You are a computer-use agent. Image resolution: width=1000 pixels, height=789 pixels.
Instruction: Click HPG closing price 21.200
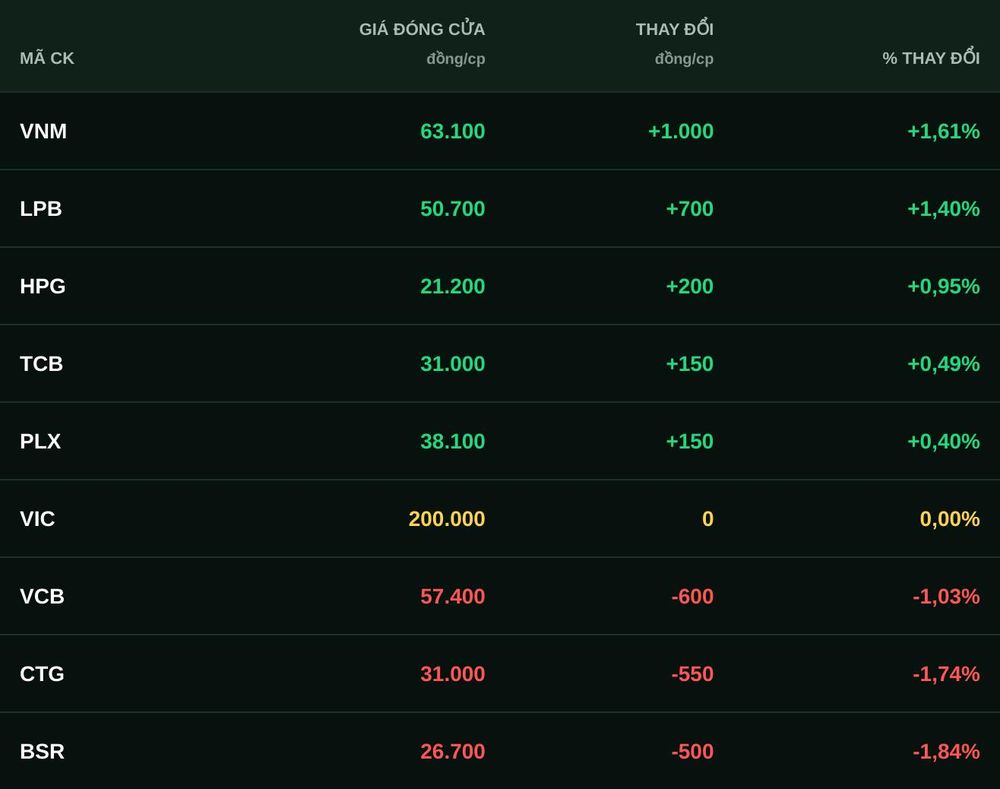(453, 286)
